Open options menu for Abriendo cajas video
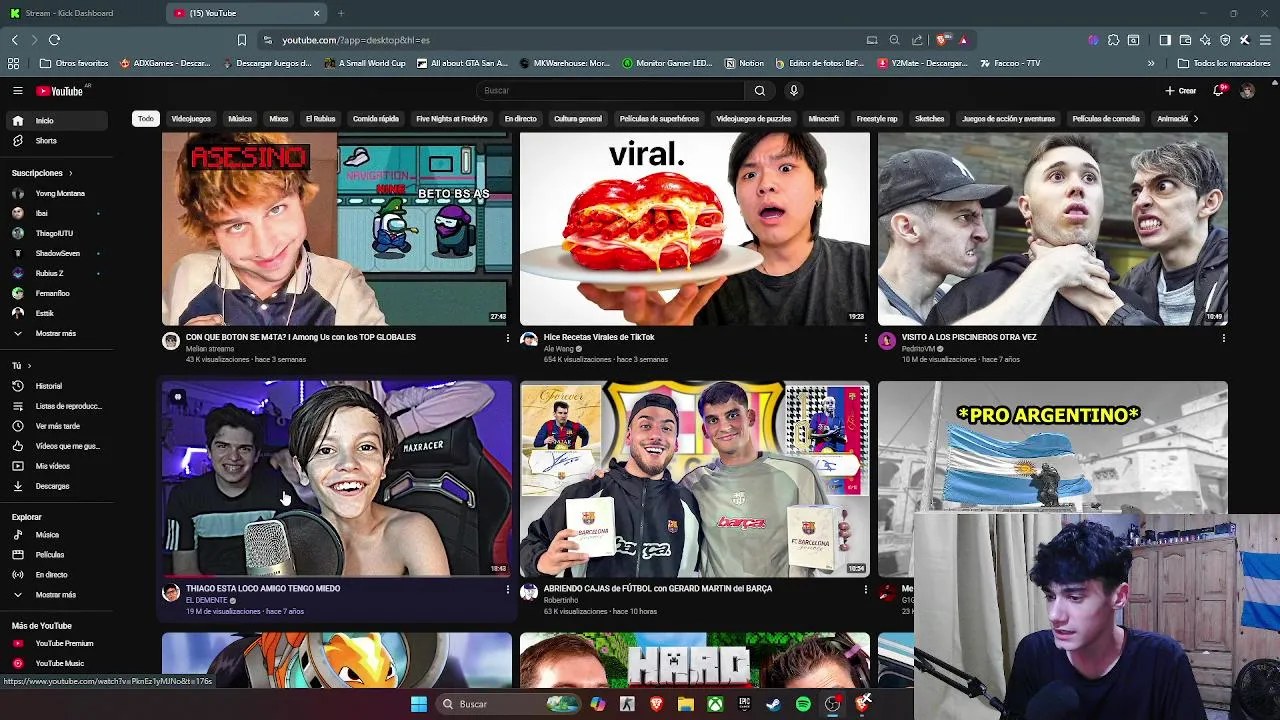This screenshot has width=1280, height=720. tap(865, 589)
